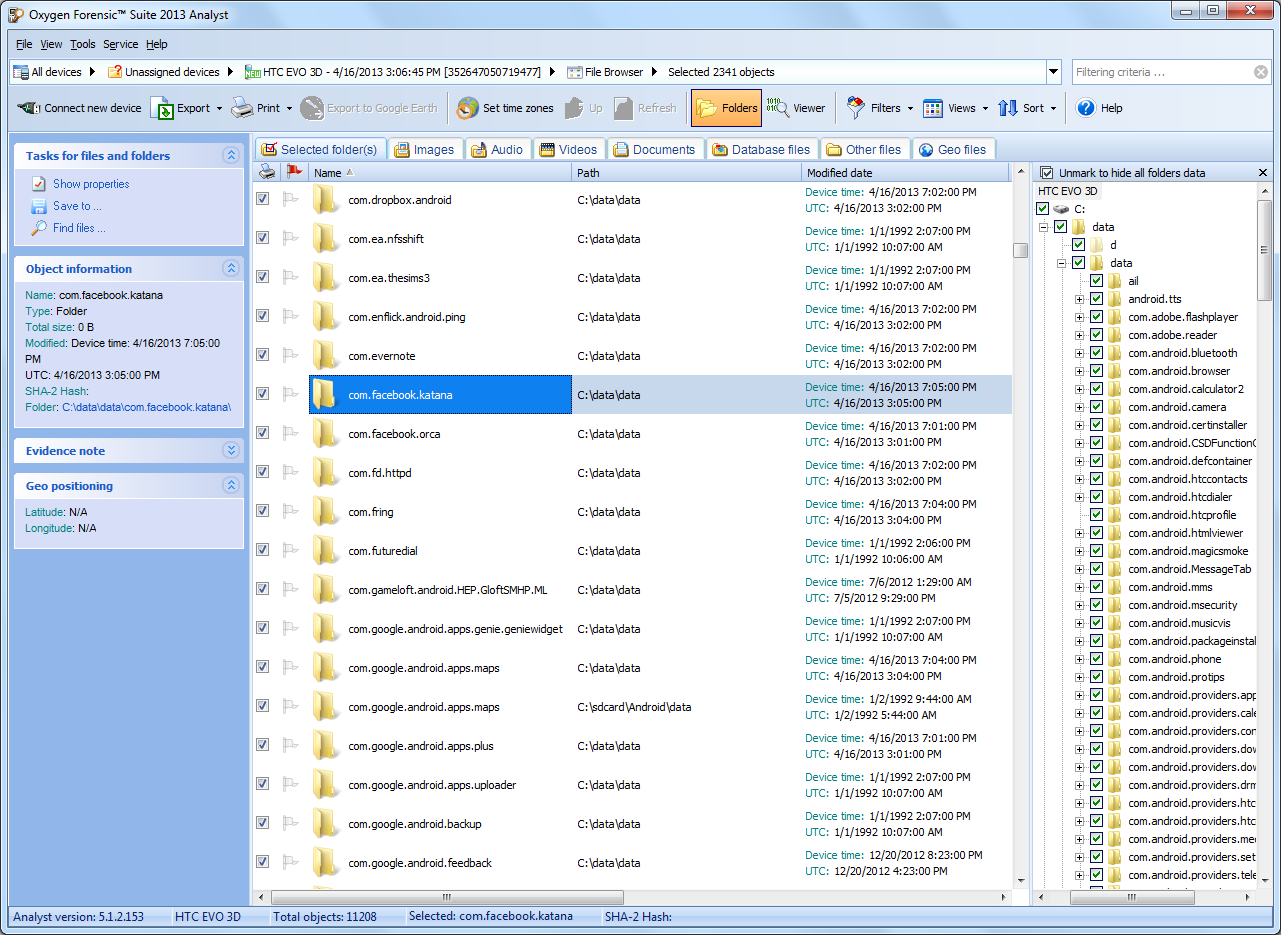Click the file list vertical scrollbar thumb

point(1020,250)
